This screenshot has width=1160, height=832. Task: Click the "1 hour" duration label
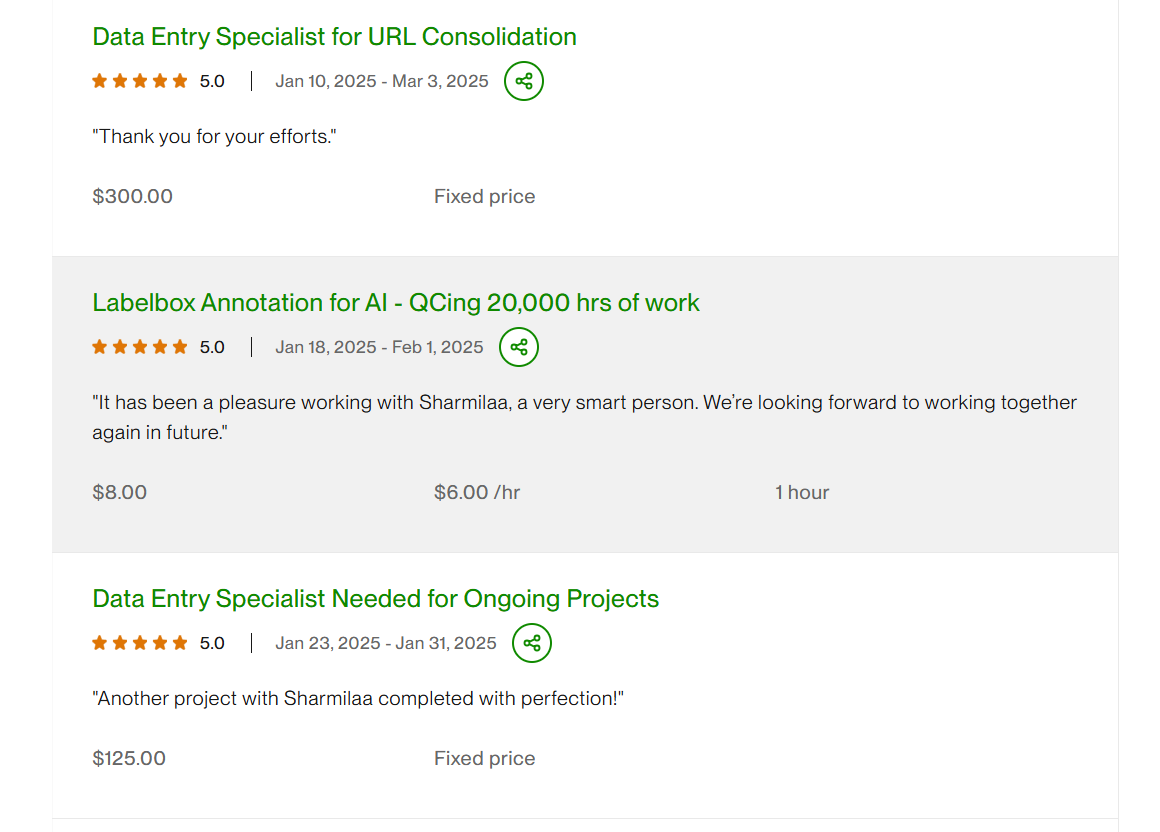(x=802, y=492)
